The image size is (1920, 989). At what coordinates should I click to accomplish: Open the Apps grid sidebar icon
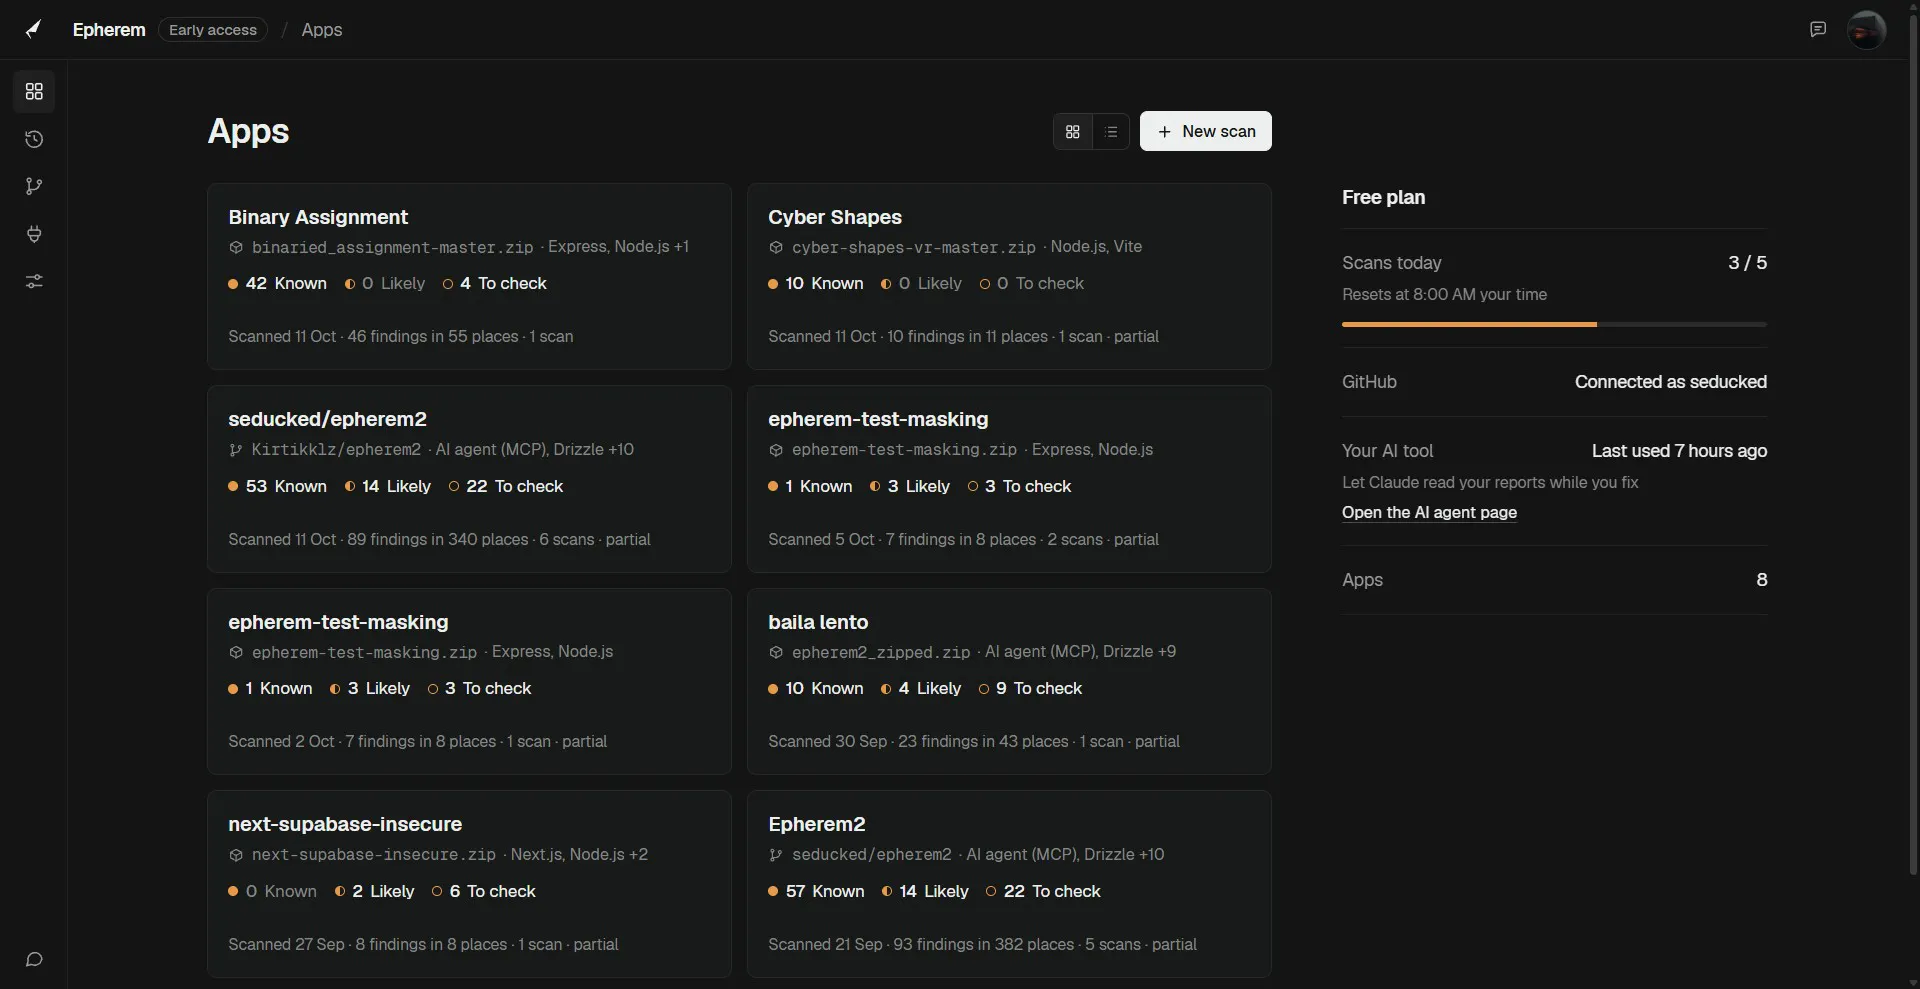(x=34, y=92)
